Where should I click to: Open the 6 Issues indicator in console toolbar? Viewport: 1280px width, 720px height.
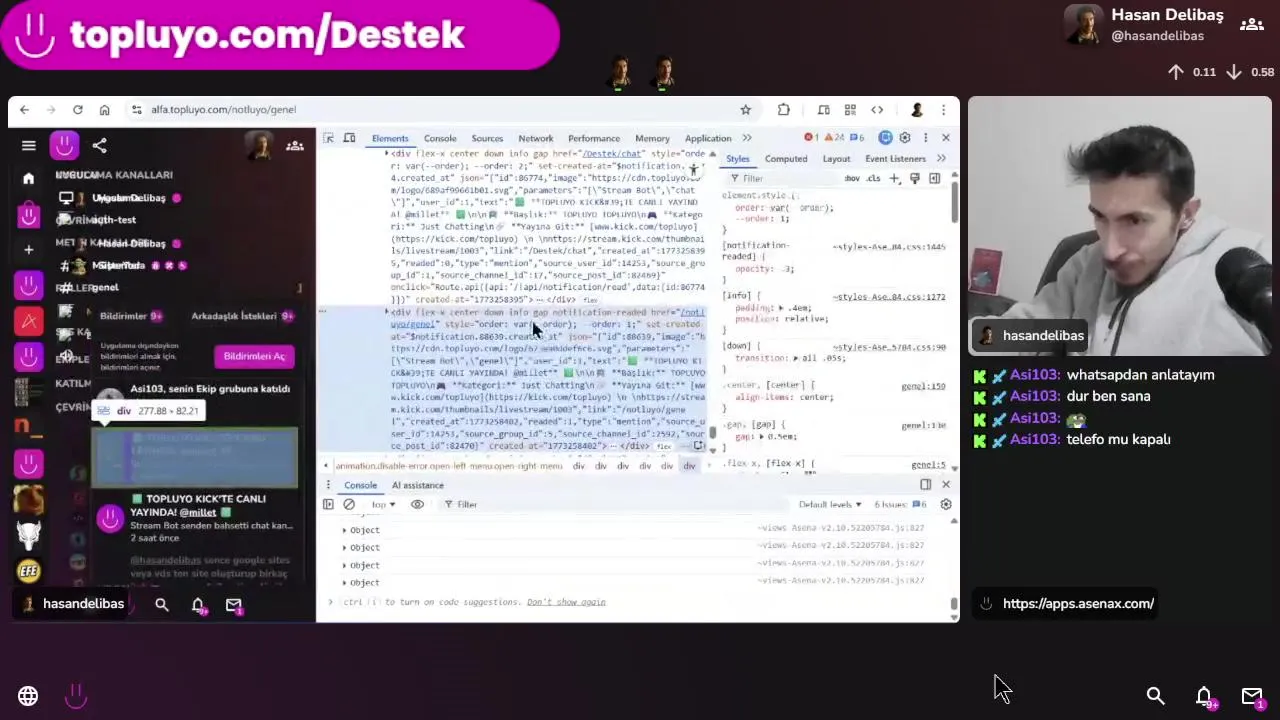pos(901,504)
